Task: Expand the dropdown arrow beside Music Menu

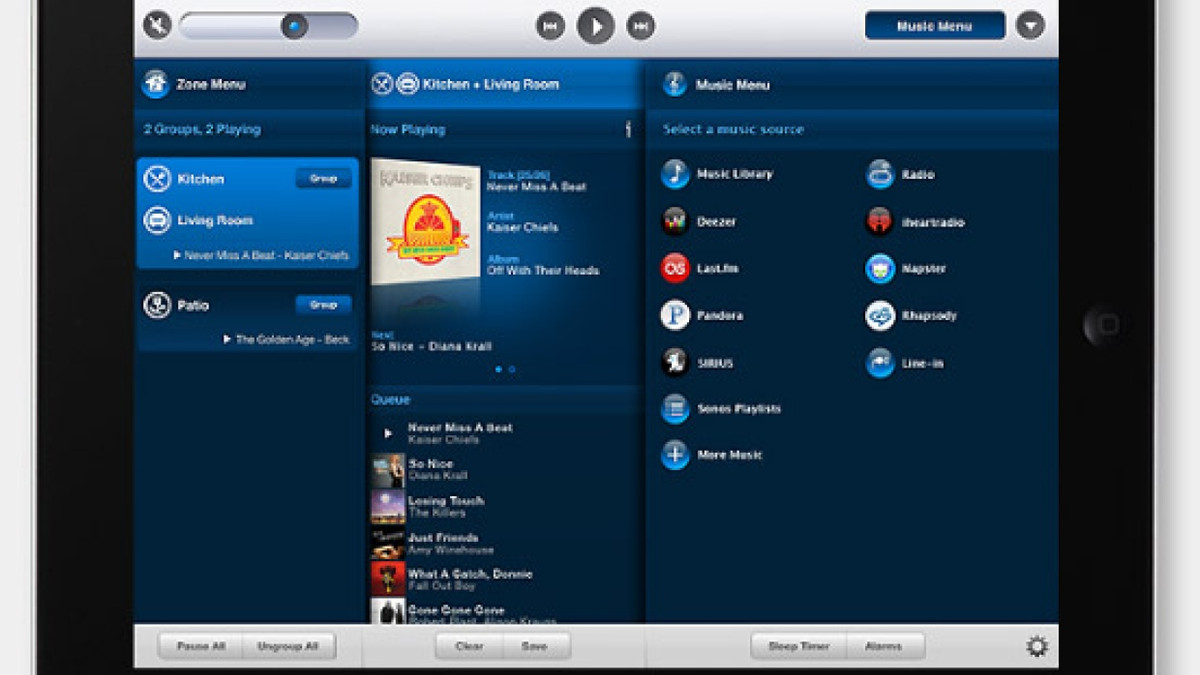Action: coord(1030,26)
